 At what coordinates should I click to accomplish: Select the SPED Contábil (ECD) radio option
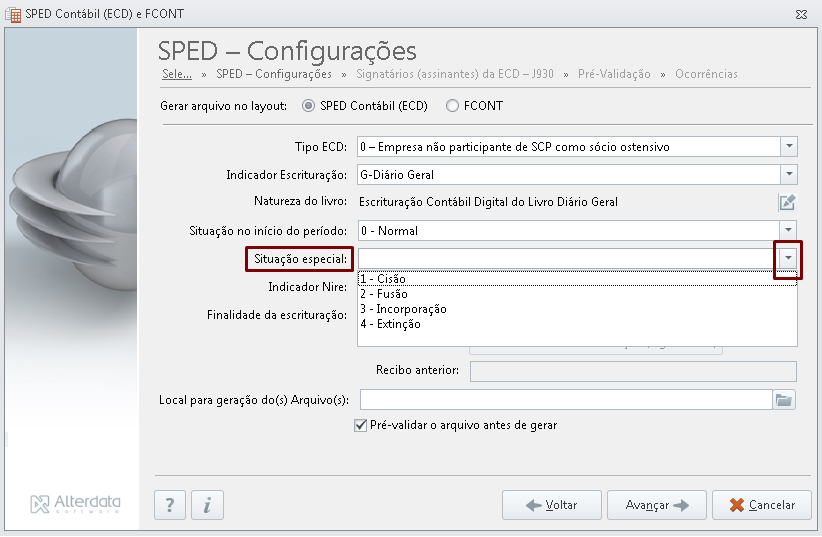click(x=308, y=106)
